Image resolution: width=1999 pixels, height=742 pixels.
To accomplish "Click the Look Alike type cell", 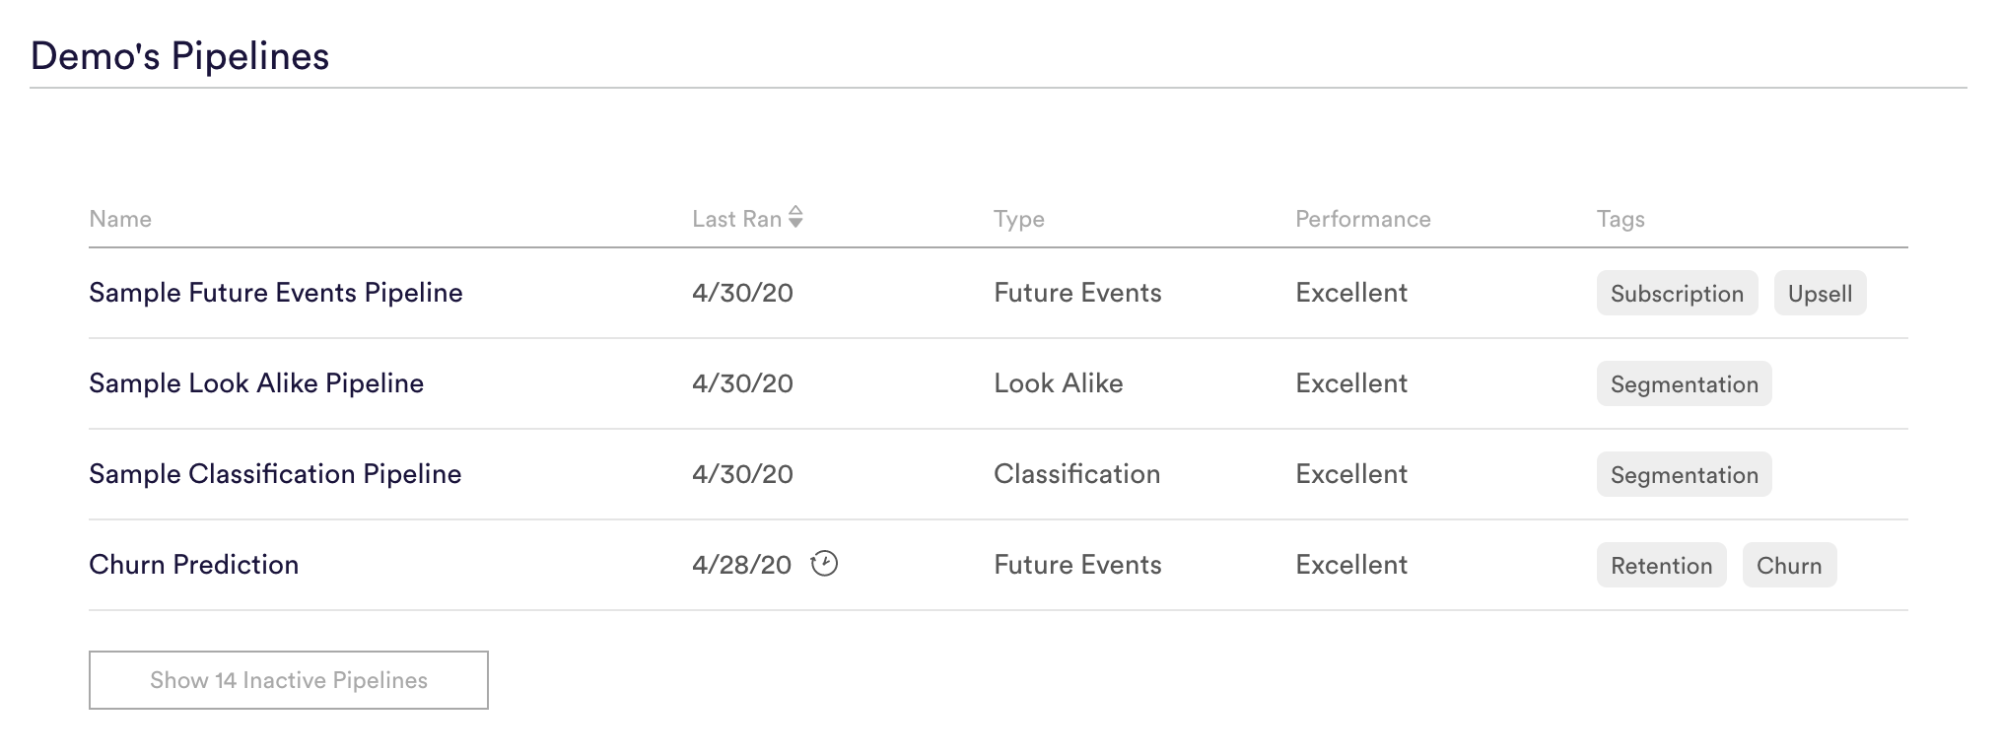I will pyautogui.click(x=1058, y=383).
